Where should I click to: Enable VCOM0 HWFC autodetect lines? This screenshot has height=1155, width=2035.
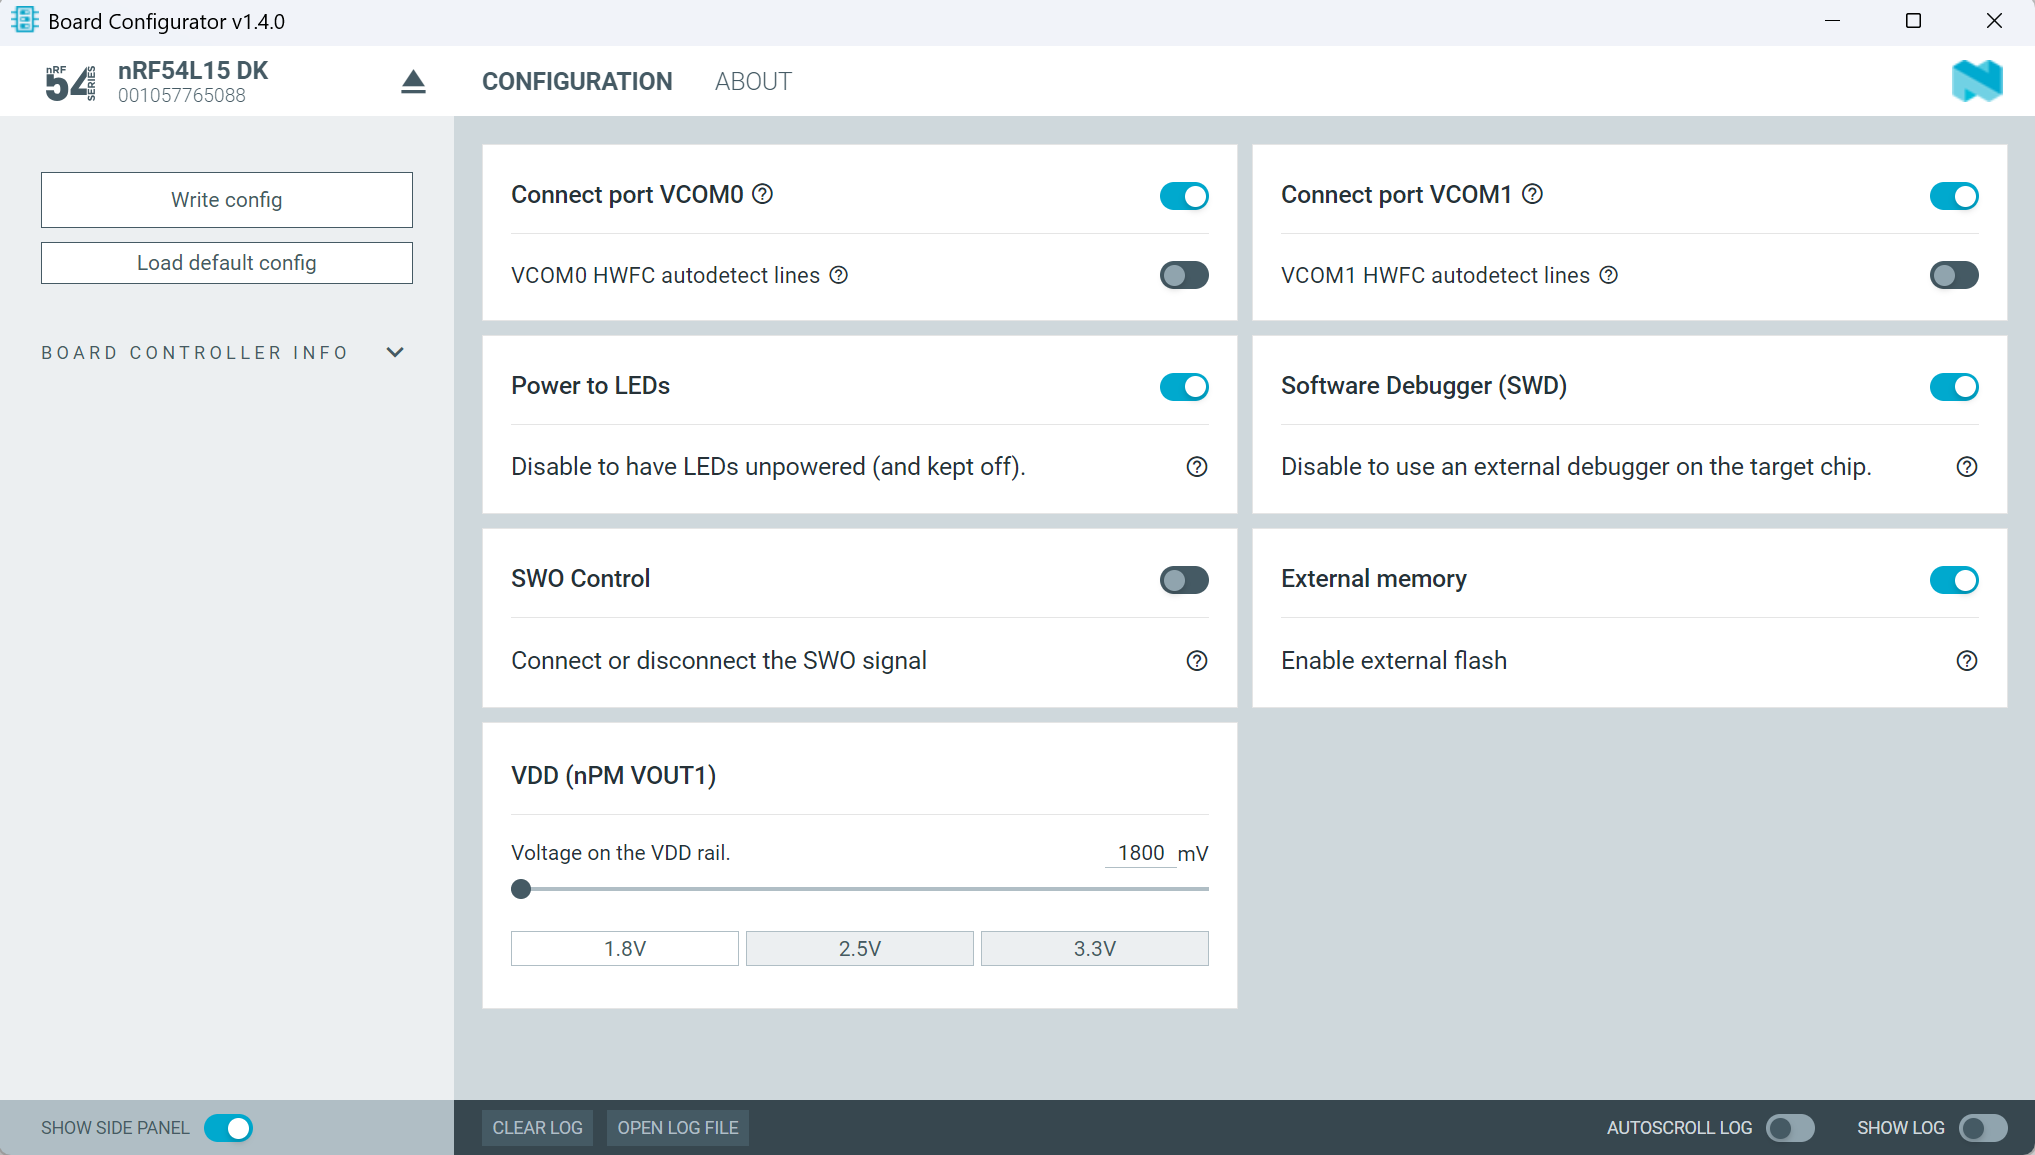pyautogui.click(x=1184, y=275)
